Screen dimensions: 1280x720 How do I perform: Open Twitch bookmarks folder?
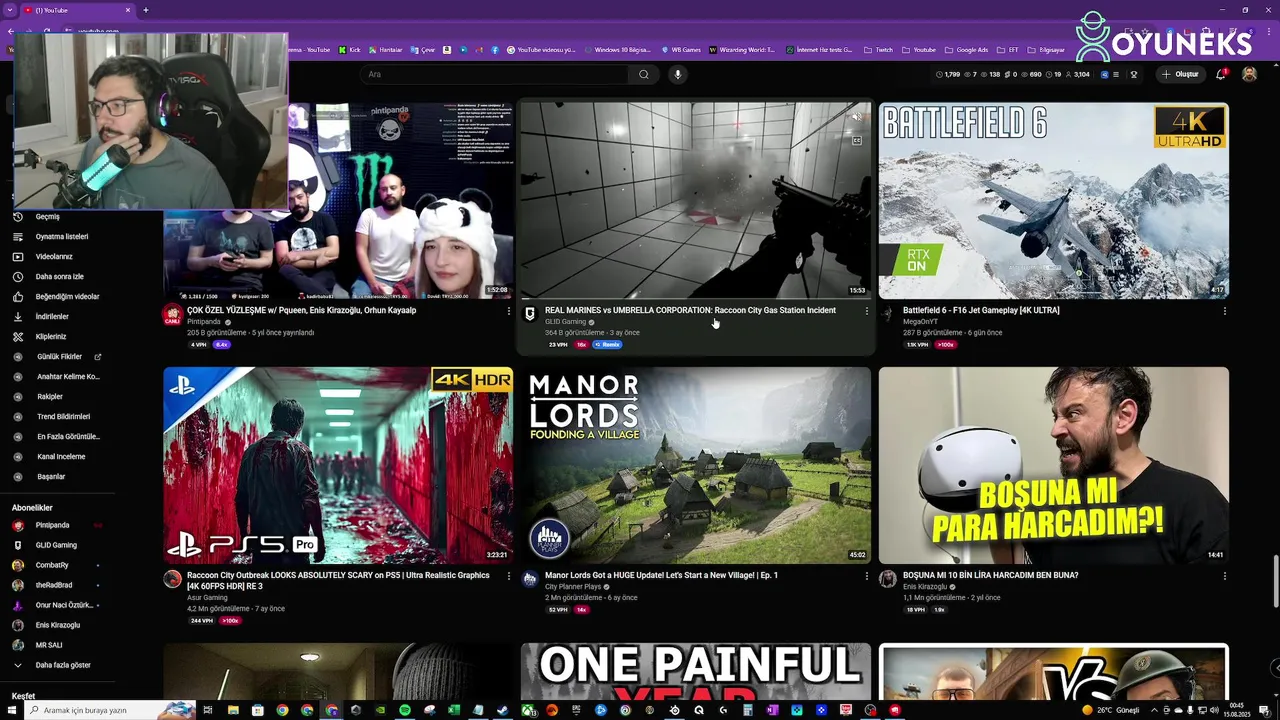(879, 49)
